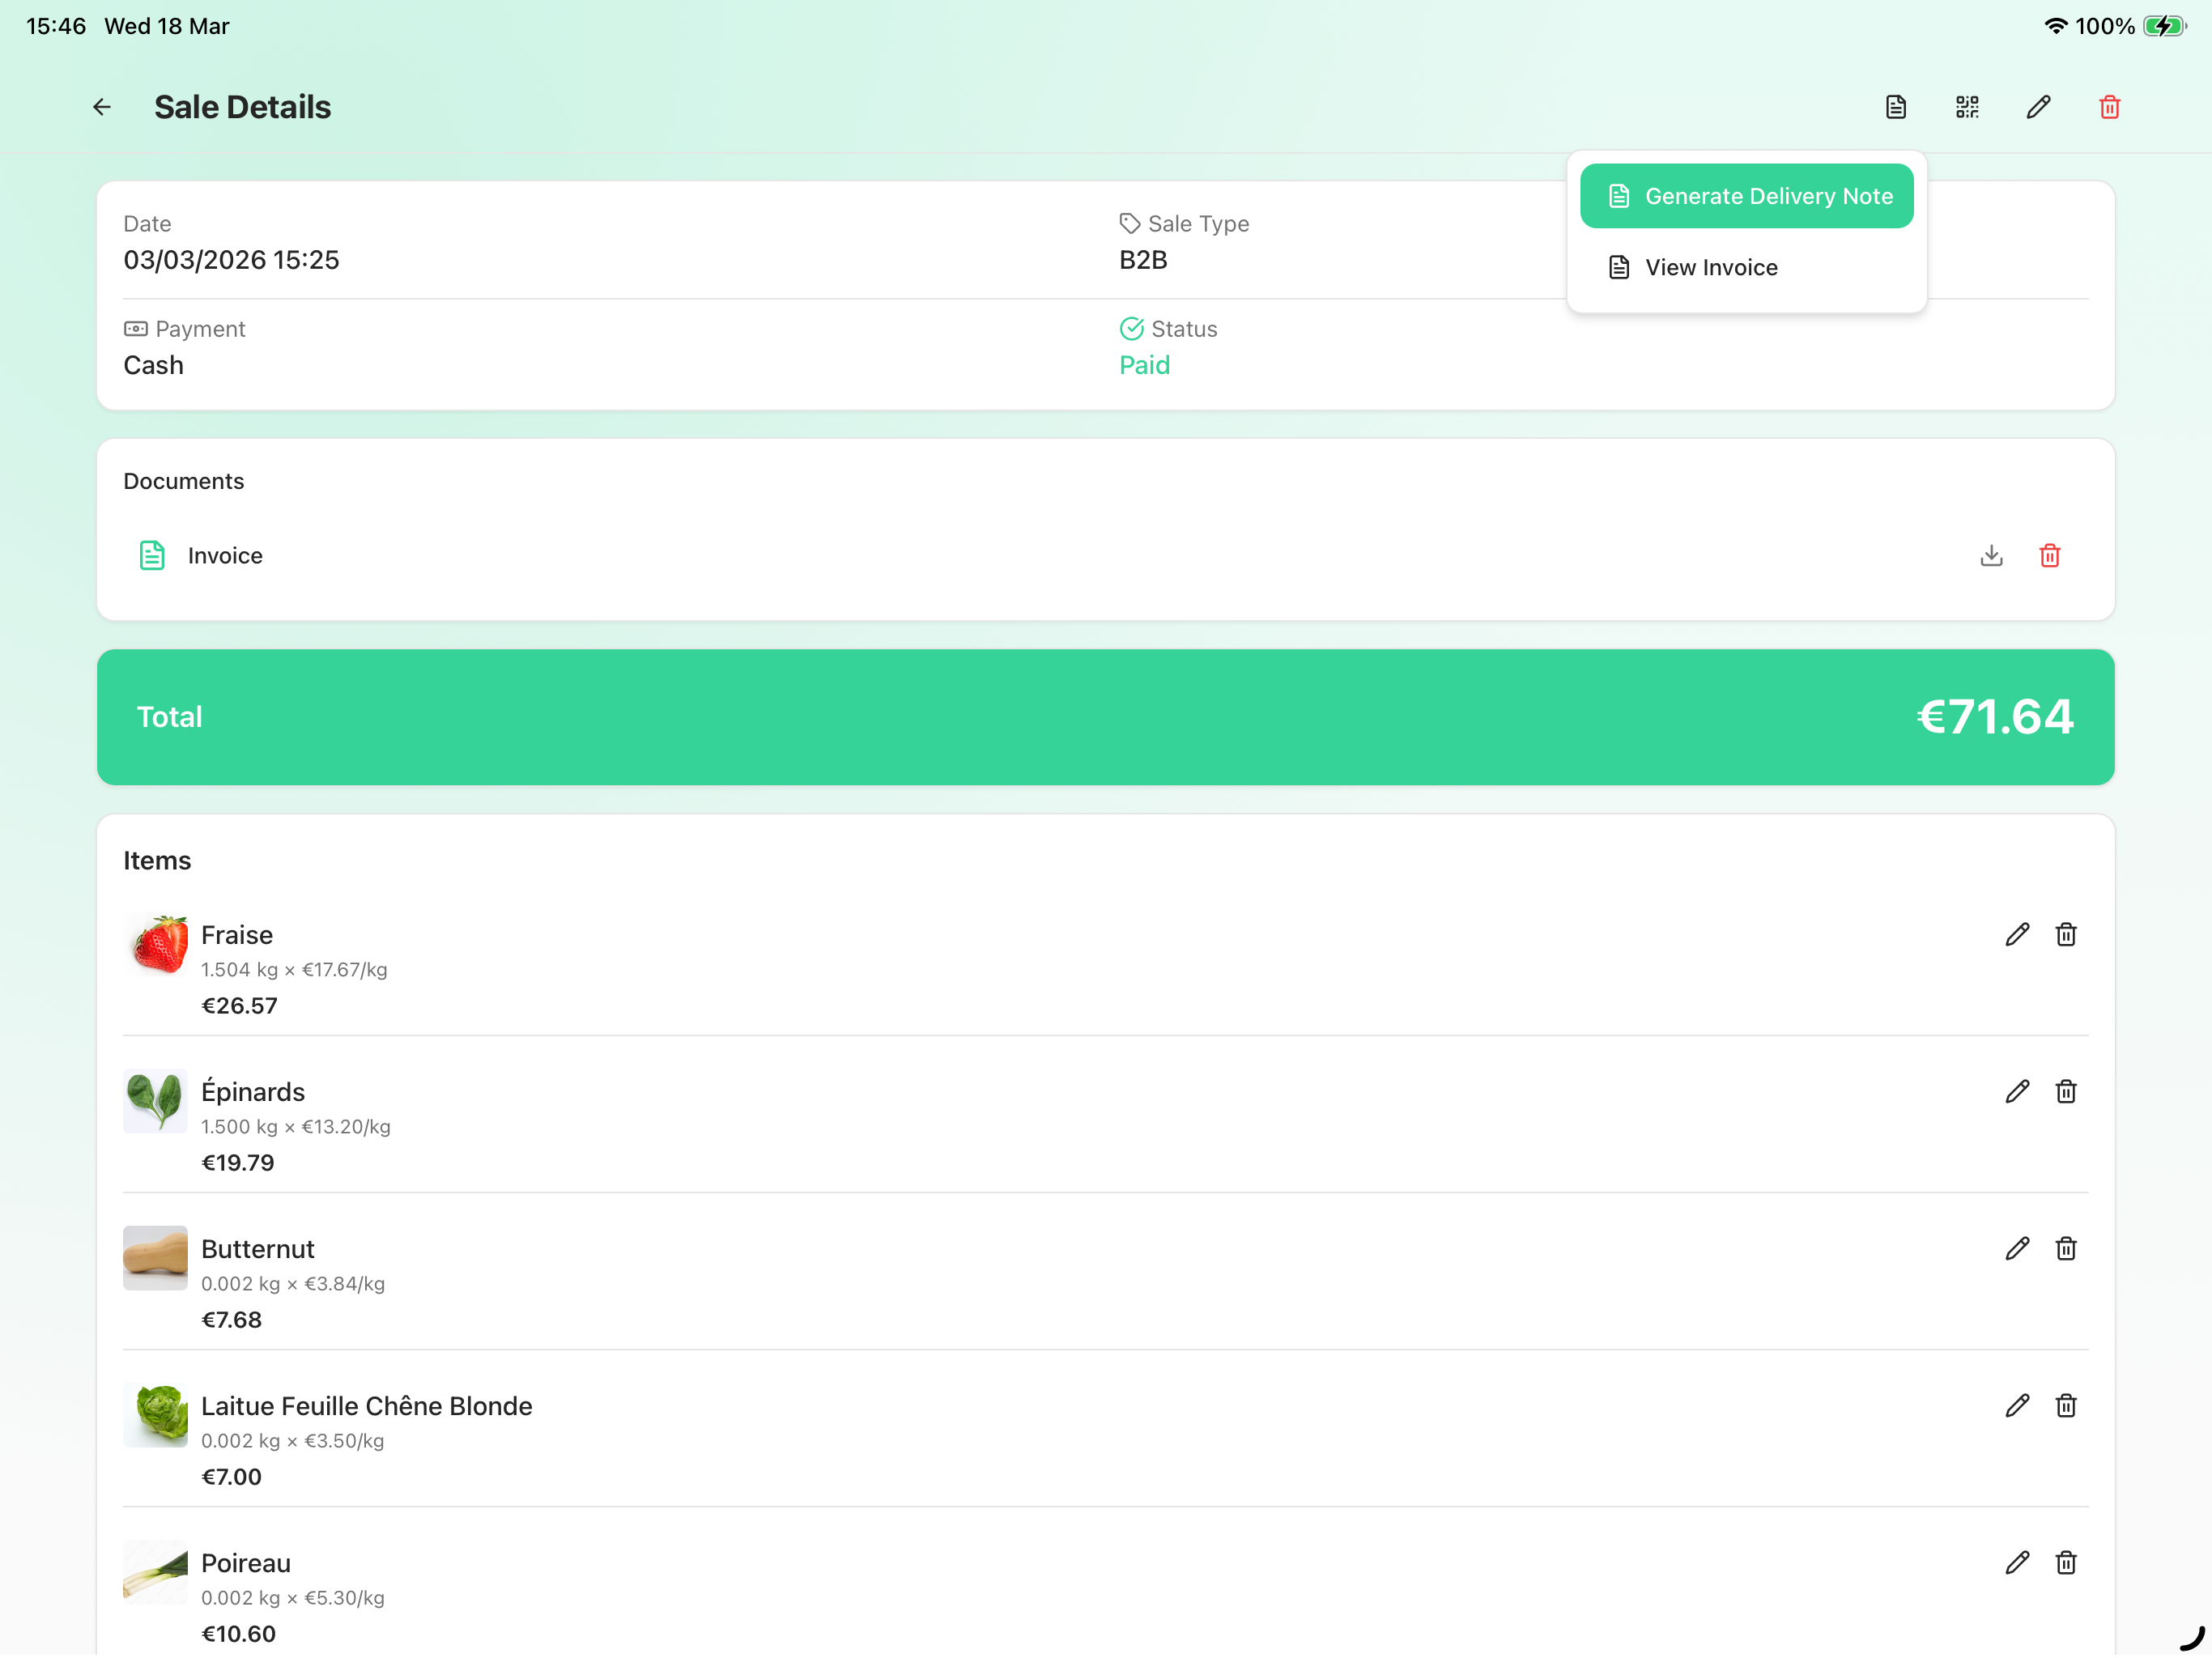
Task: Click the Butternut price €7.68
Action: click(x=231, y=1319)
